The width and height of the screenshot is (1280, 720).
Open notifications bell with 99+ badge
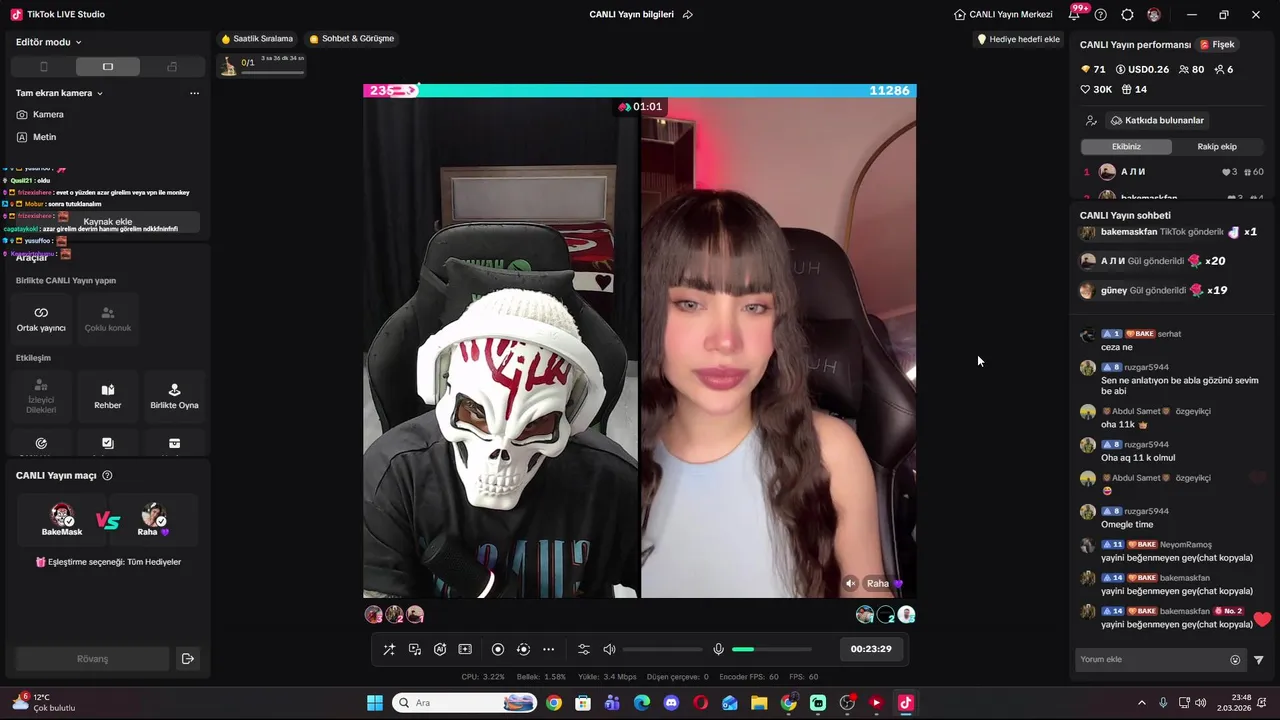point(1076,14)
